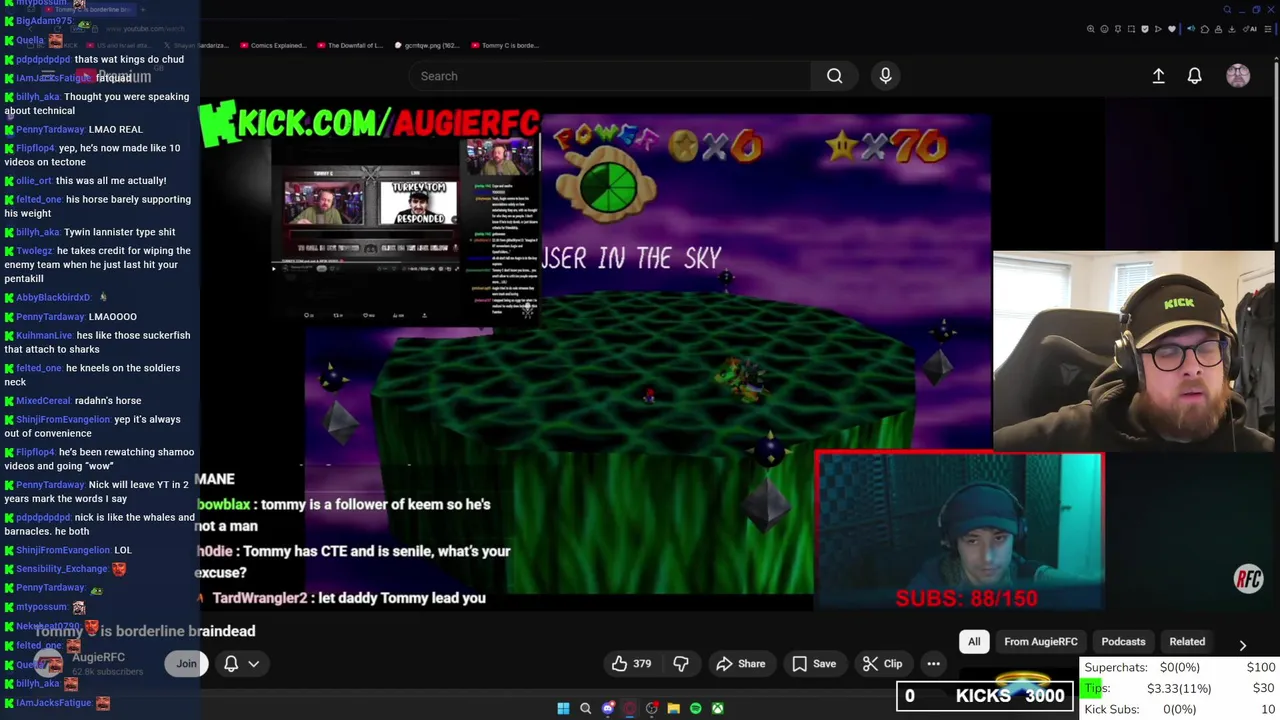Viewport: 1280px width, 720px height.
Task: Open the gcmtqw.png bookmark
Action: click(x=427, y=45)
